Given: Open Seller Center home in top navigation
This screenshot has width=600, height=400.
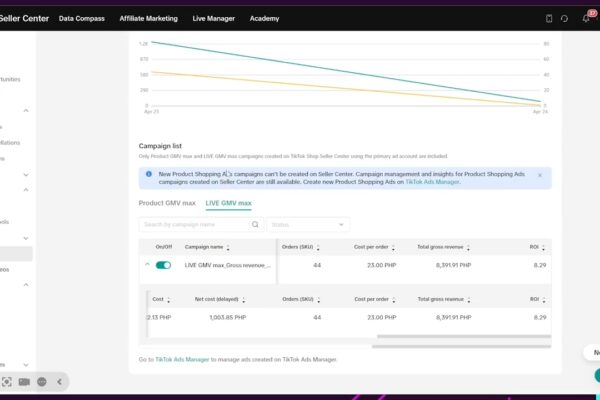Looking at the screenshot, I should [24, 18].
